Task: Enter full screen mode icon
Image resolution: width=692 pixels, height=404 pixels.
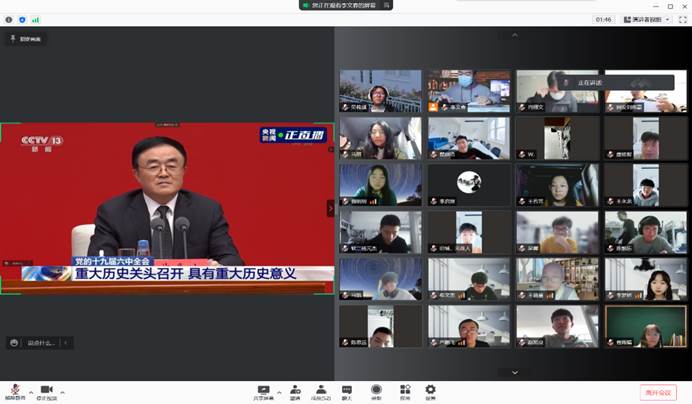Action: click(x=680, y=19)
